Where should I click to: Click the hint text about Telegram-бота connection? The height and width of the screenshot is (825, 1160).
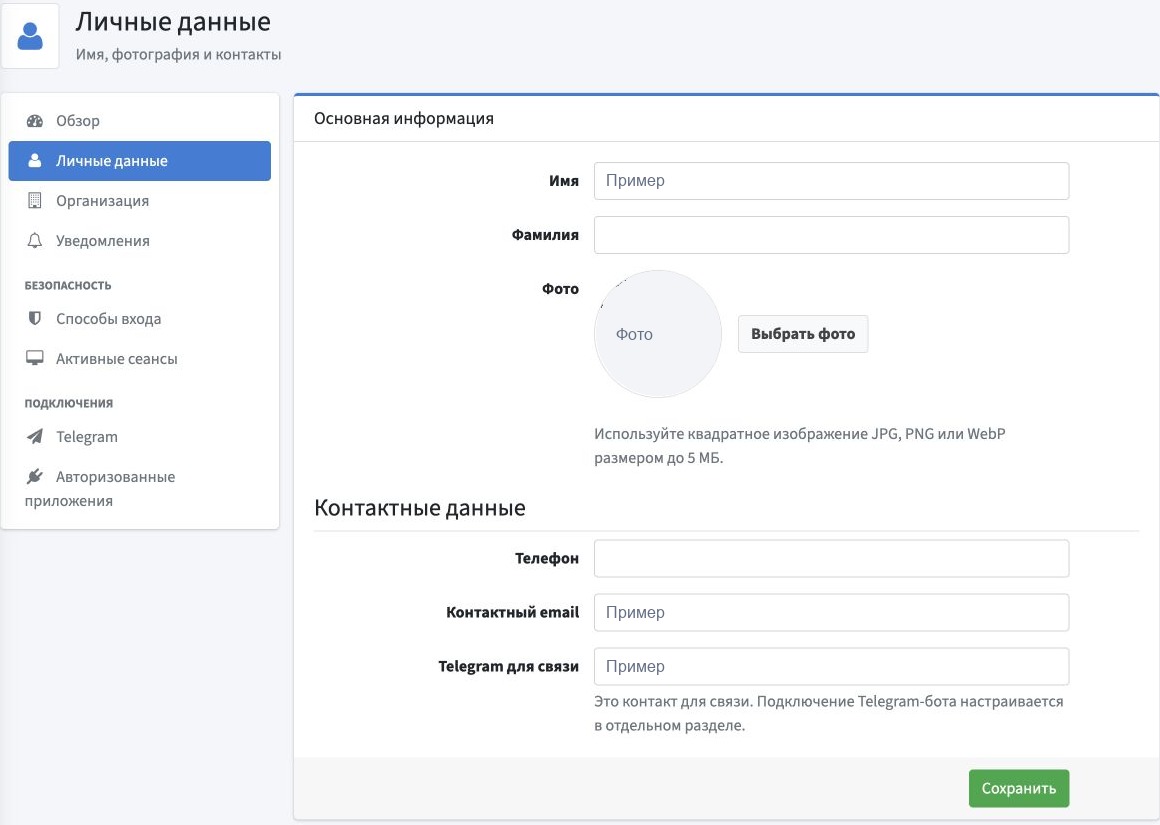829,713
